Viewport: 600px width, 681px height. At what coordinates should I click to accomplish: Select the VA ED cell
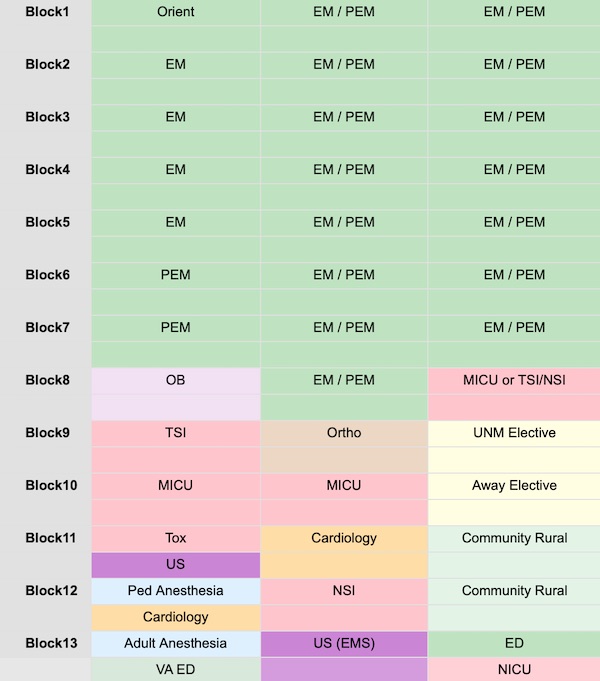[x=176, y=669]
